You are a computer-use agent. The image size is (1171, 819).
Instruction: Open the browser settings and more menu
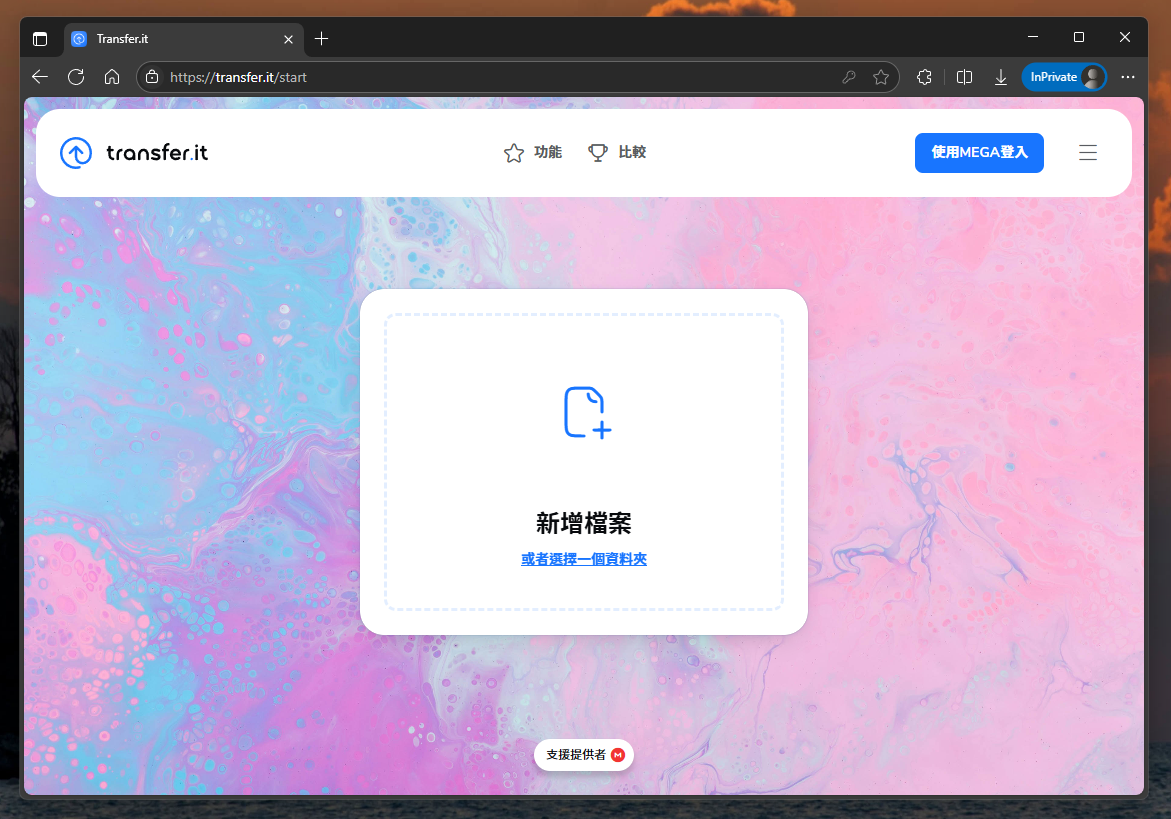point(1128,77)
